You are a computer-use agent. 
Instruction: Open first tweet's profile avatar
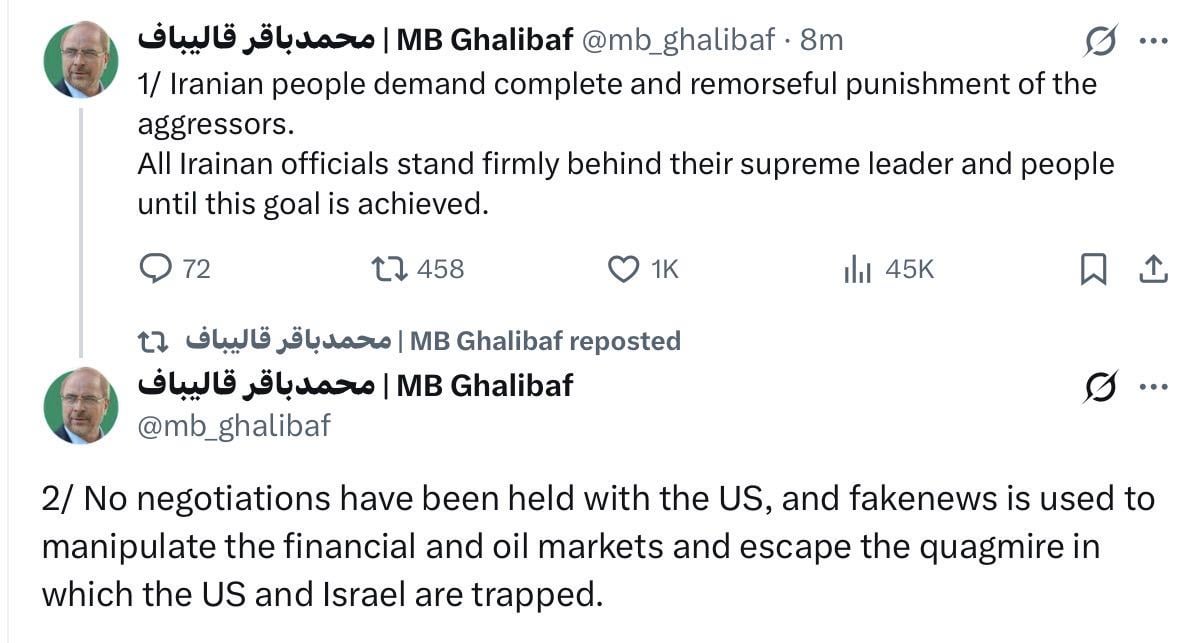pyautogui.click(x=81, y=59)
